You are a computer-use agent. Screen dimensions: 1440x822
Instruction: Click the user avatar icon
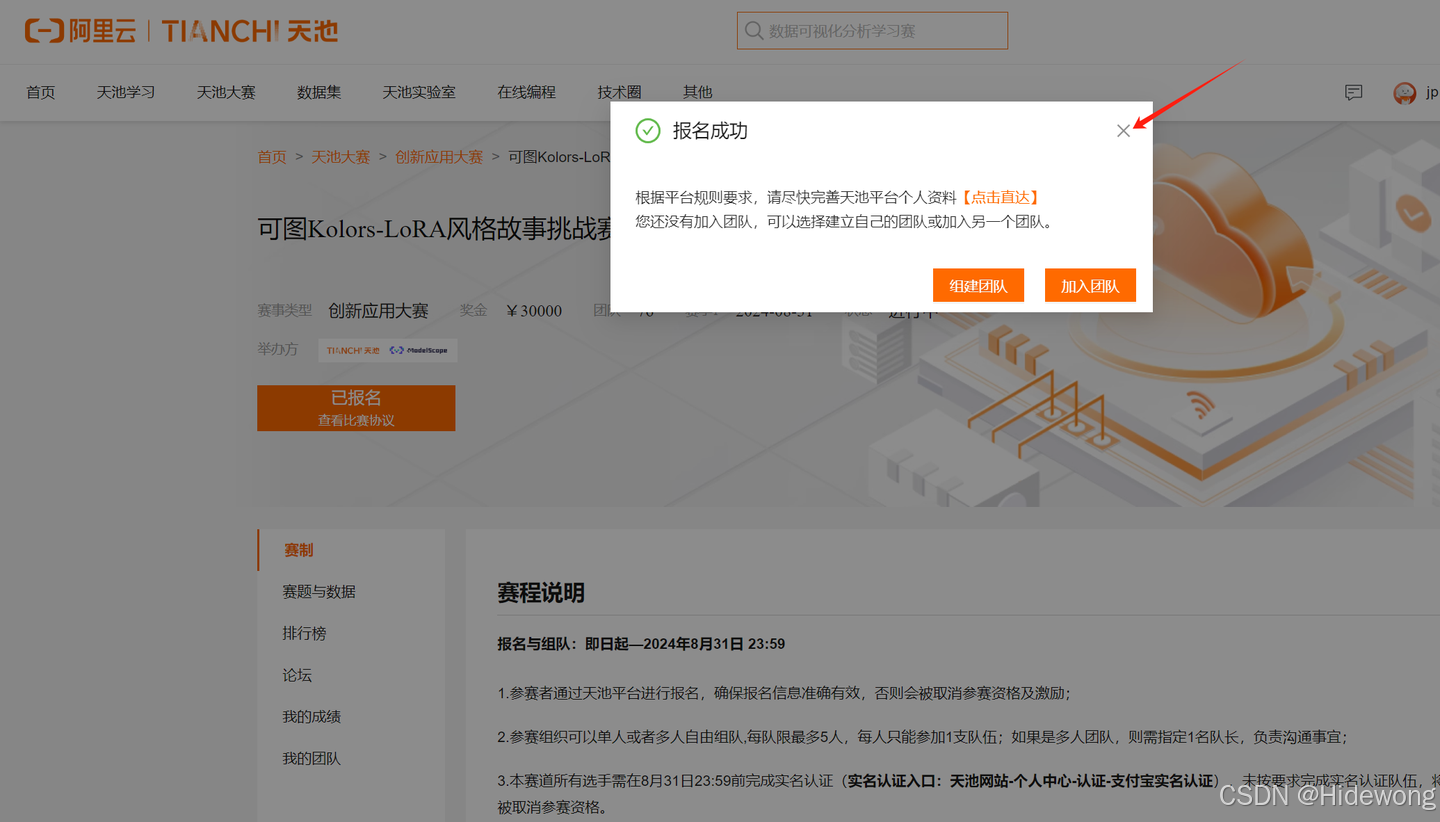tap(1404, 93)
